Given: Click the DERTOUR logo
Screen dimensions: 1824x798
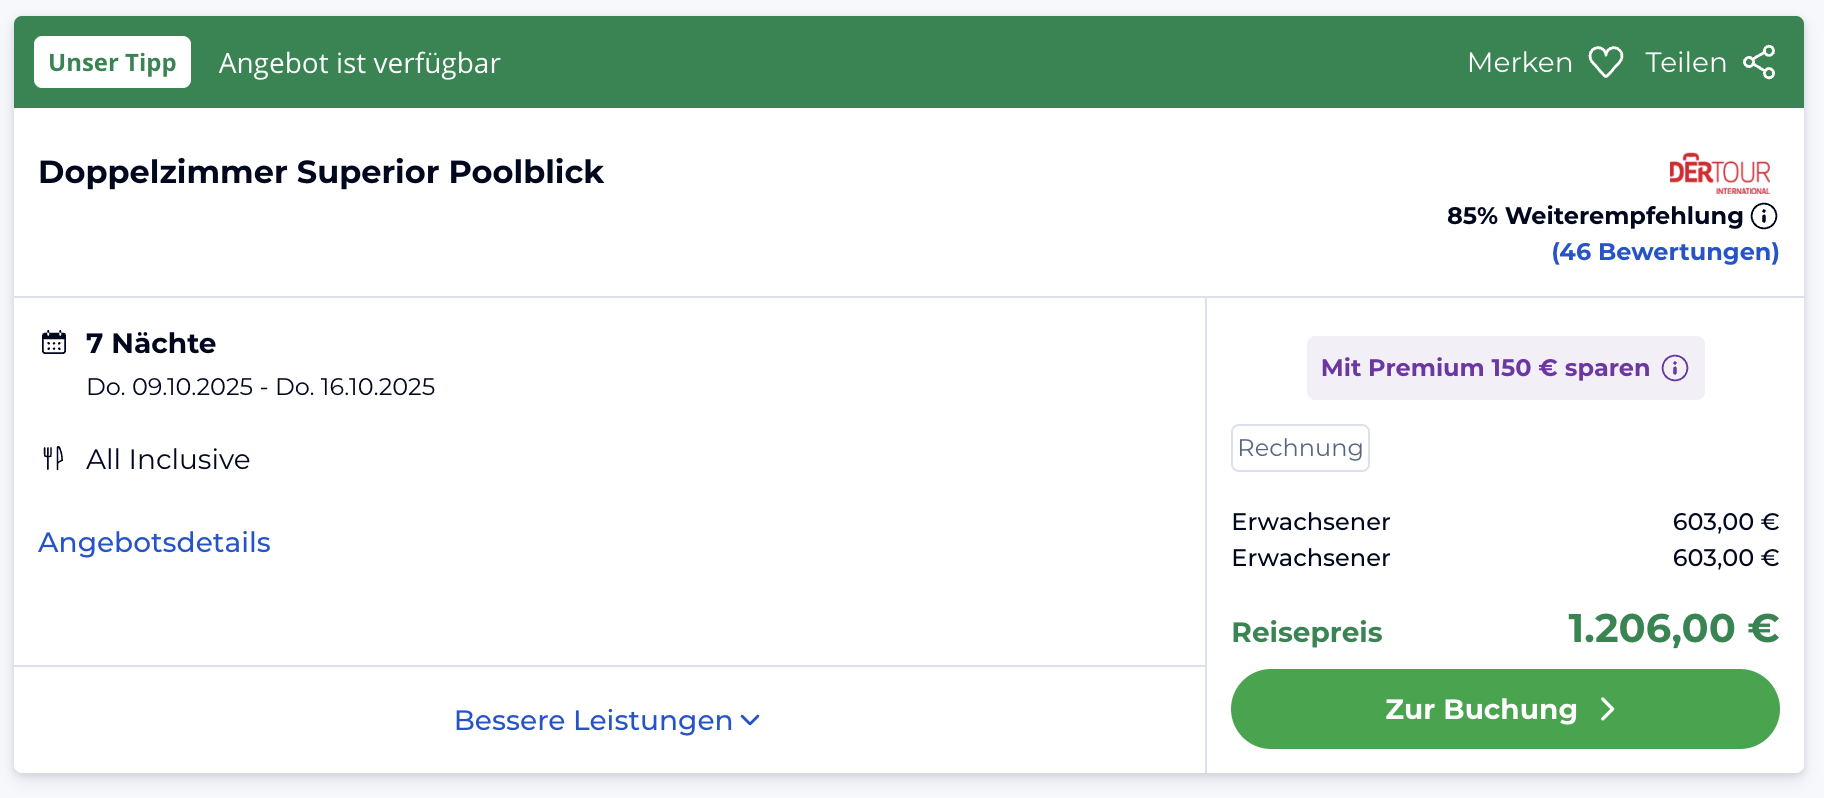Looking at the screenshot, I should tap(1719, 173).
